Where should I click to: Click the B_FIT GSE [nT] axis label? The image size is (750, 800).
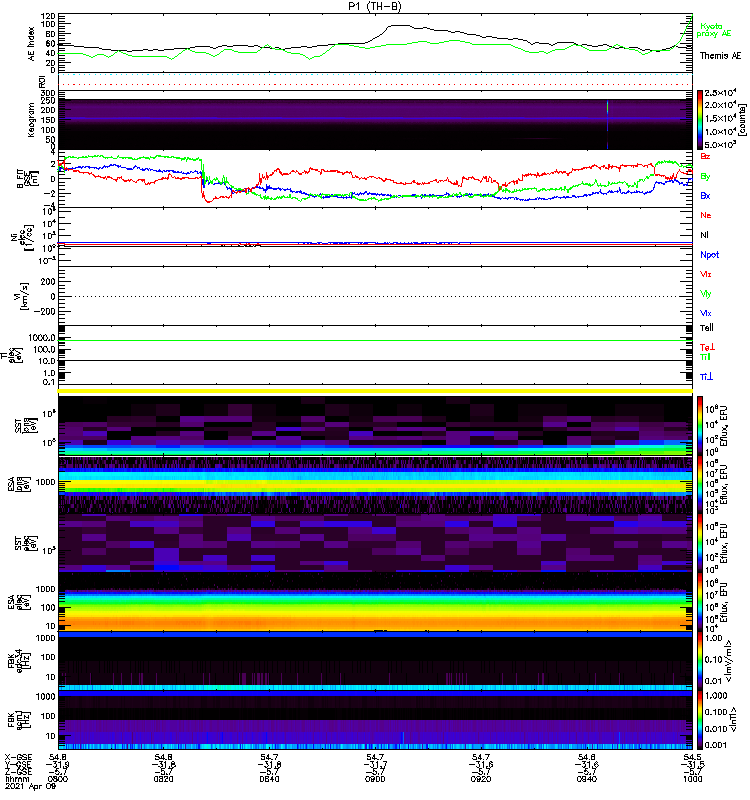[x=28, y=179]
